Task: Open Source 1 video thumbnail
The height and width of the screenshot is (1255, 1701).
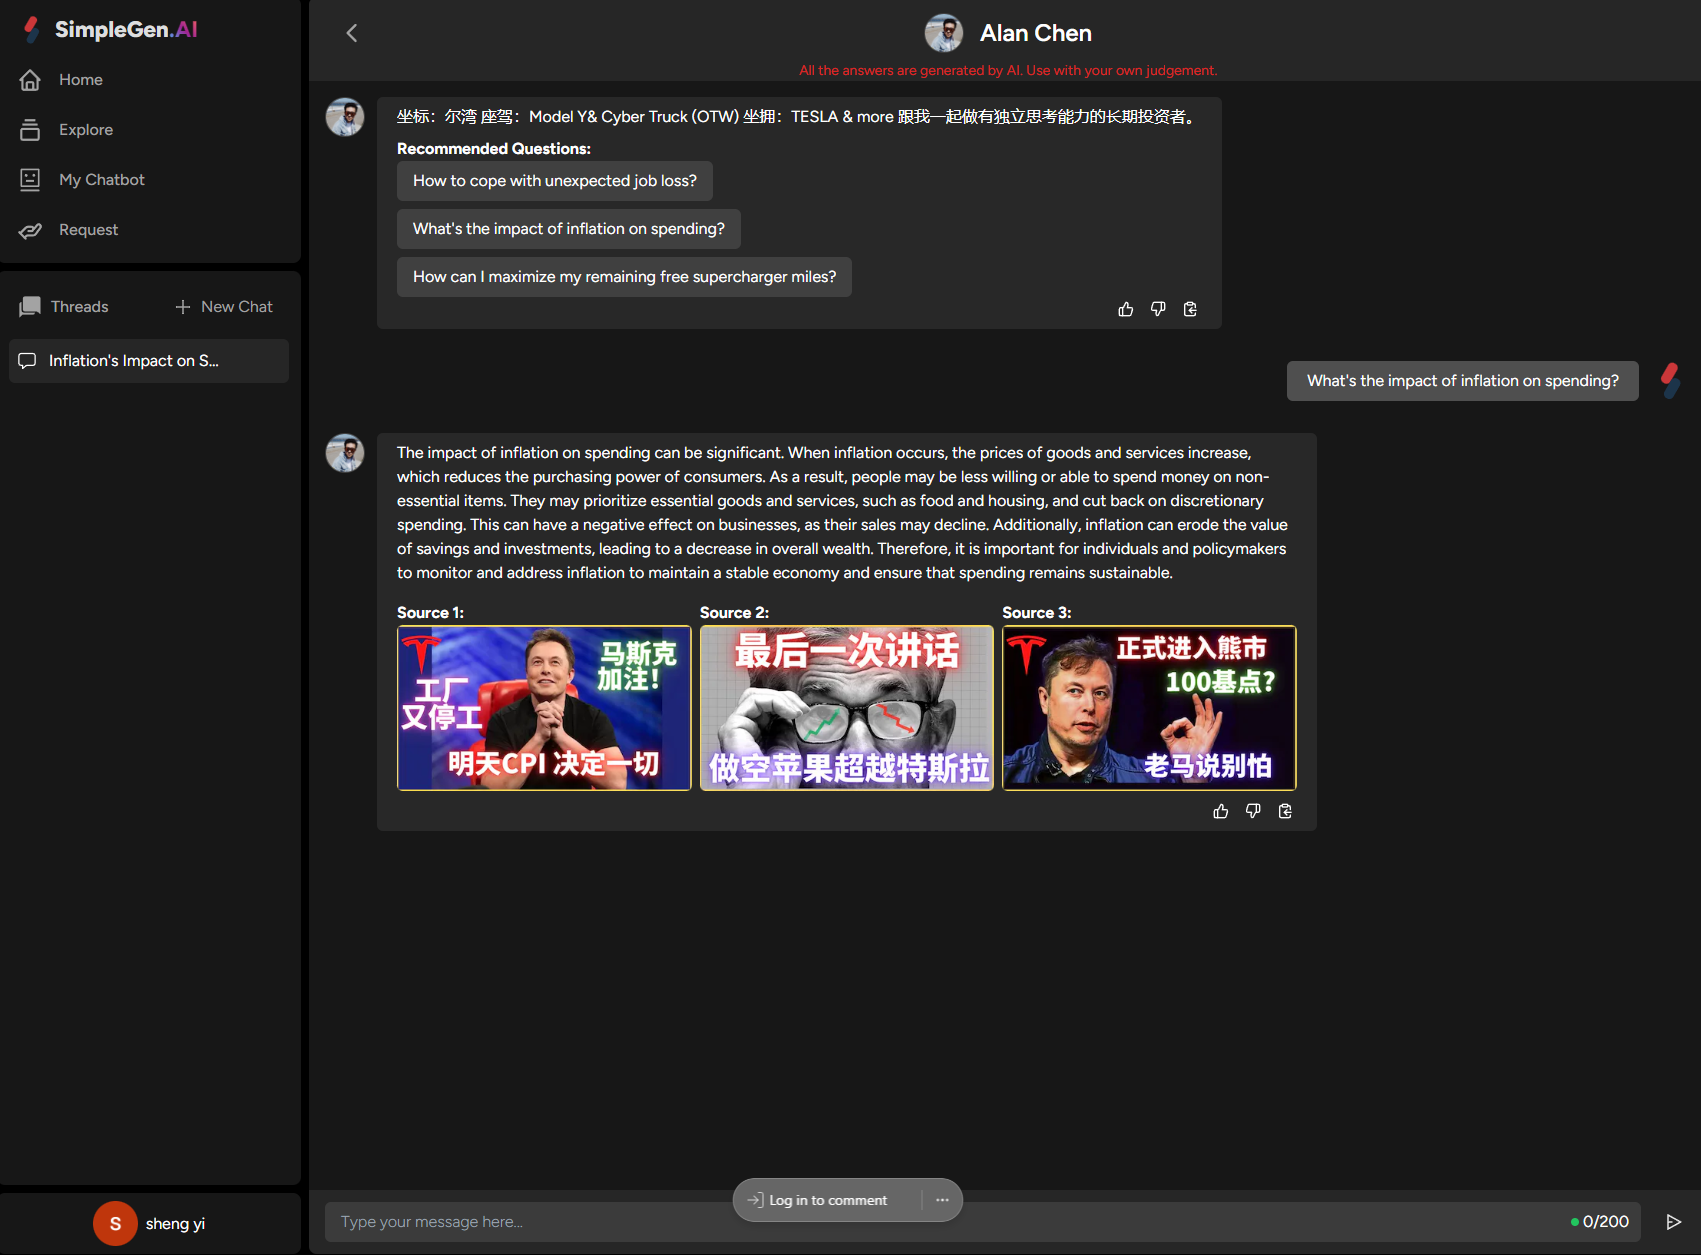Action: point(544,708)
